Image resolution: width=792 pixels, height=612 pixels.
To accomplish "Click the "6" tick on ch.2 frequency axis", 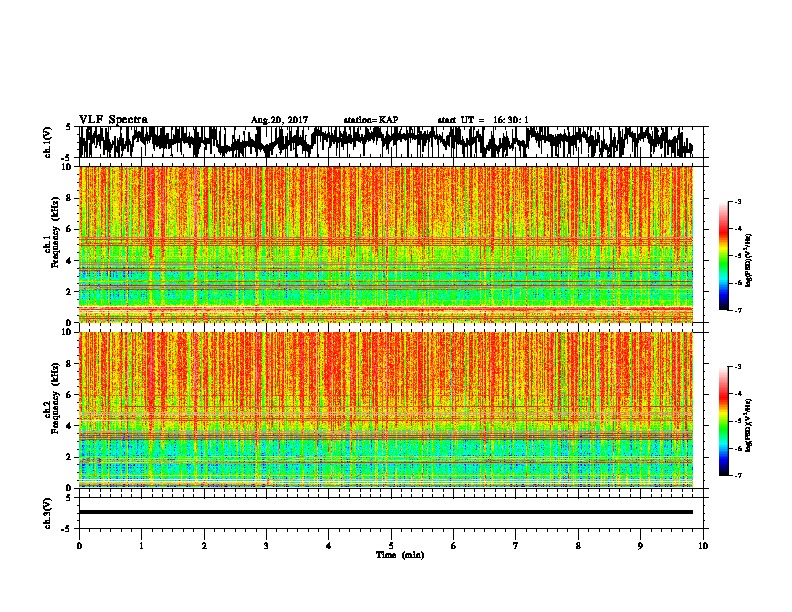I will pos(71,395).
